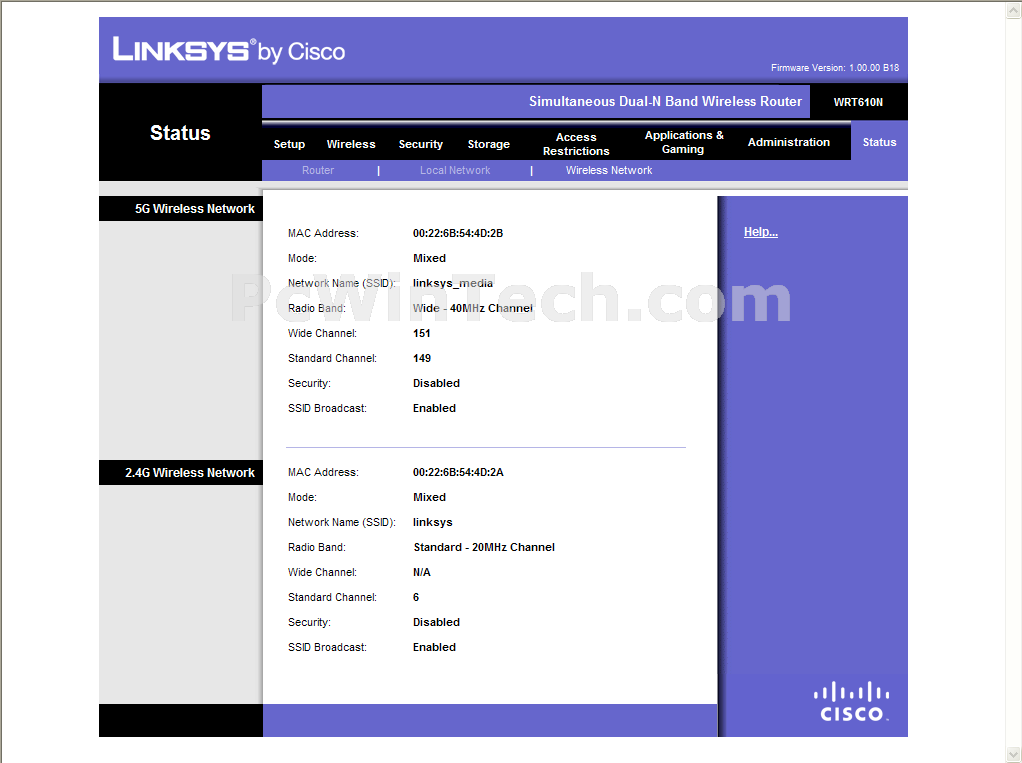
Task: Select the Applications & Gaming tab
Action: pyautogui.click(x=684, y=142)
